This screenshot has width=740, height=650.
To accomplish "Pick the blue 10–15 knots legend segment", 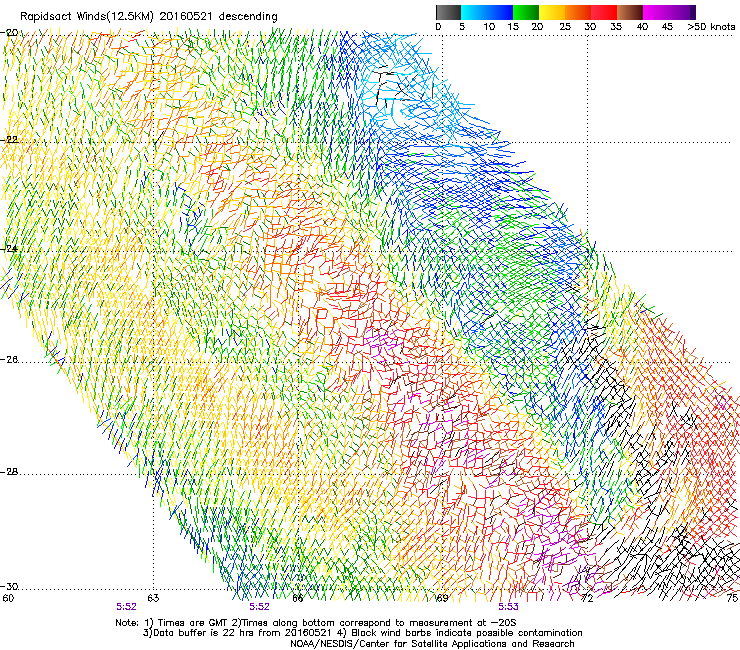I will [x=500, y=12].
